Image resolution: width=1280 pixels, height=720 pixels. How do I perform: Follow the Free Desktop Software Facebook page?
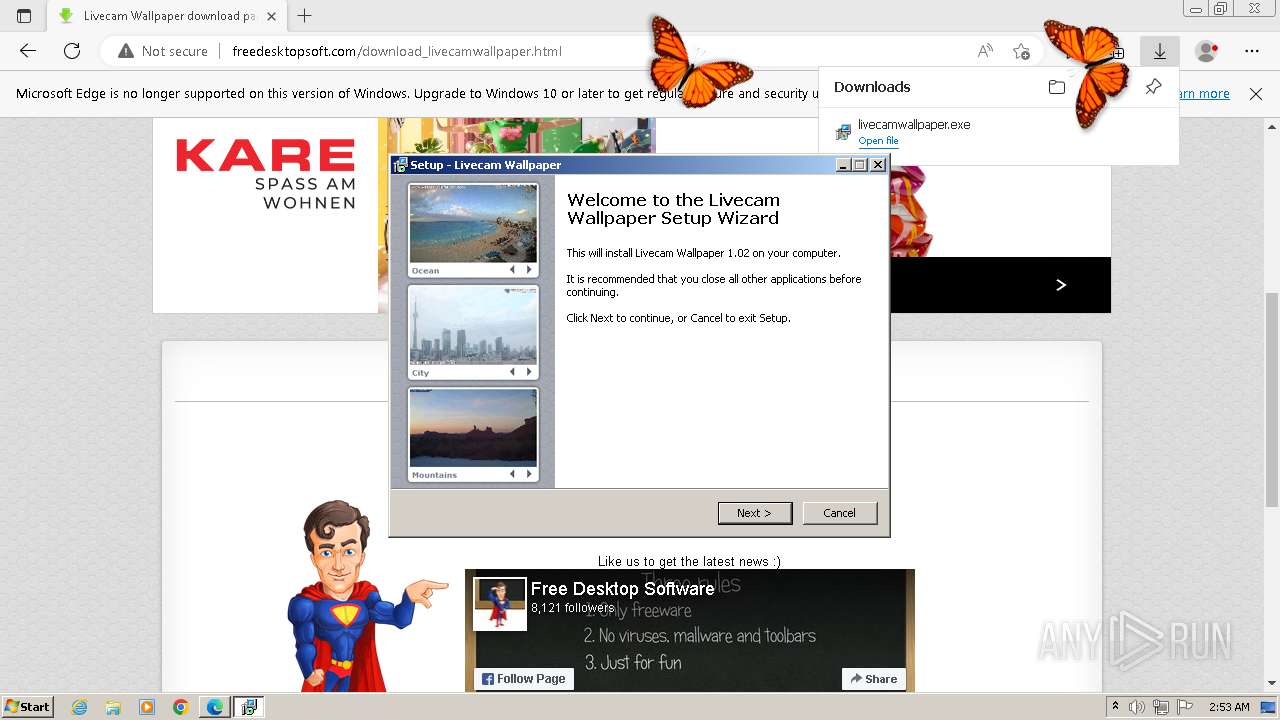point(524,678)
